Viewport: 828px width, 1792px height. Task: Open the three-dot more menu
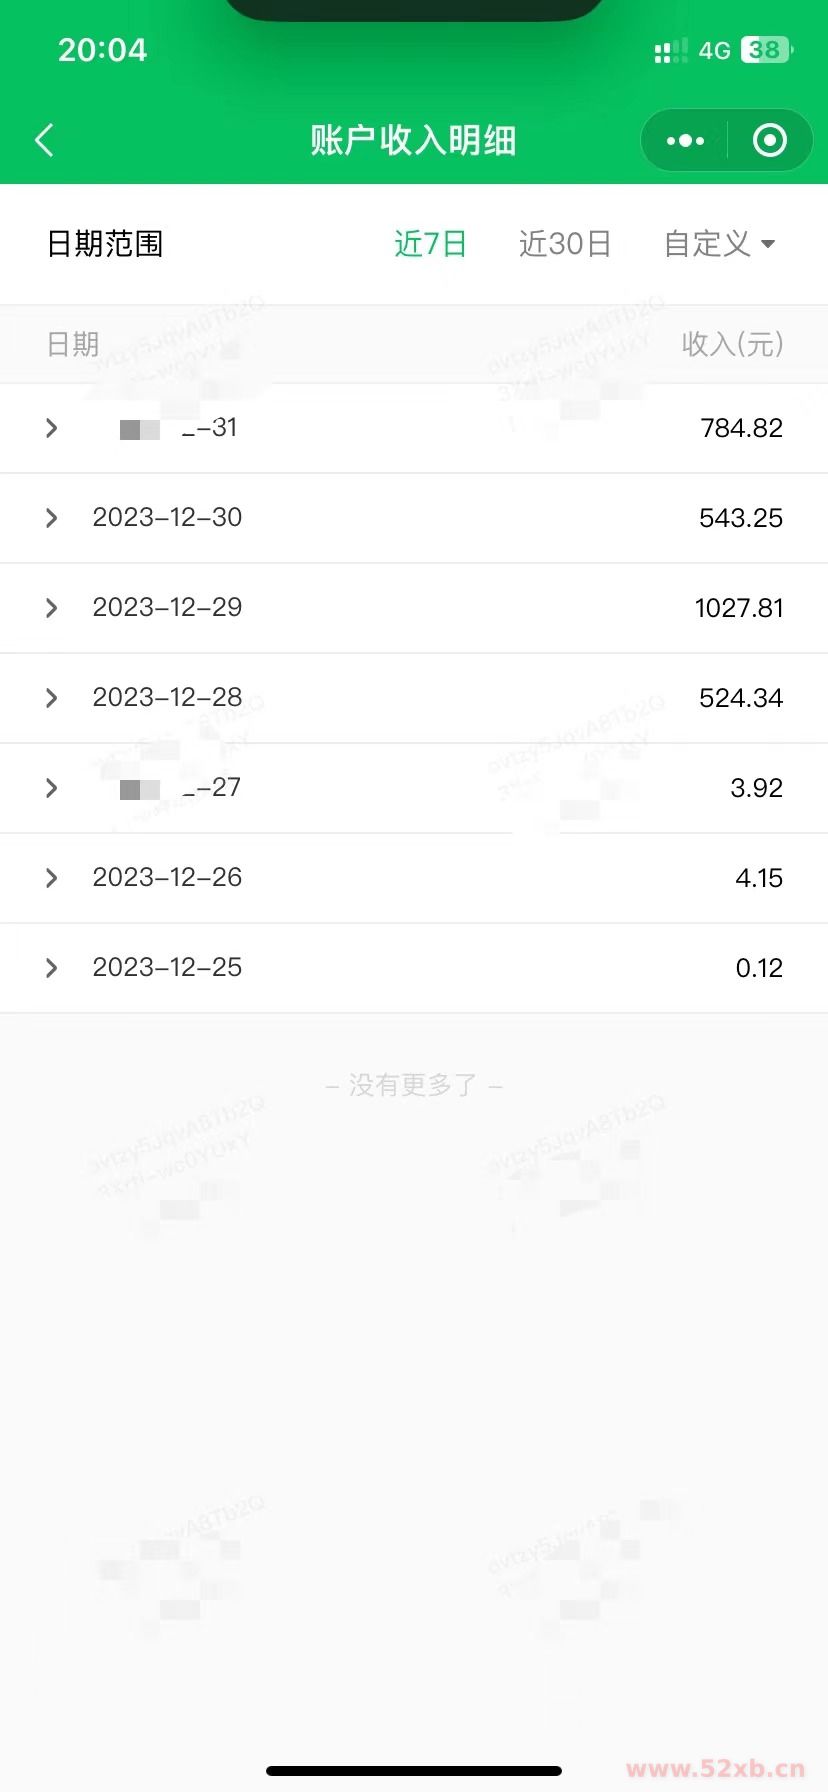(x=685, y=141)
